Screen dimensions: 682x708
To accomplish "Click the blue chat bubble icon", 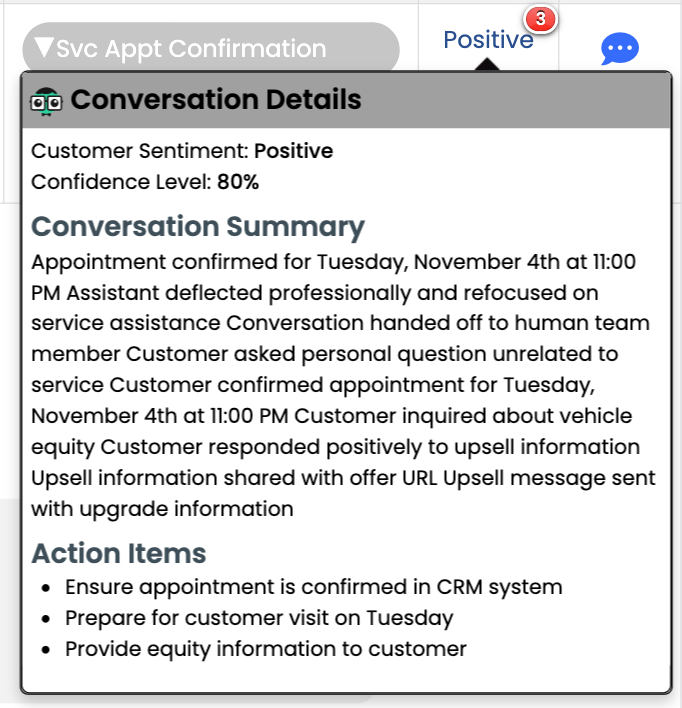I will point(619,49).
